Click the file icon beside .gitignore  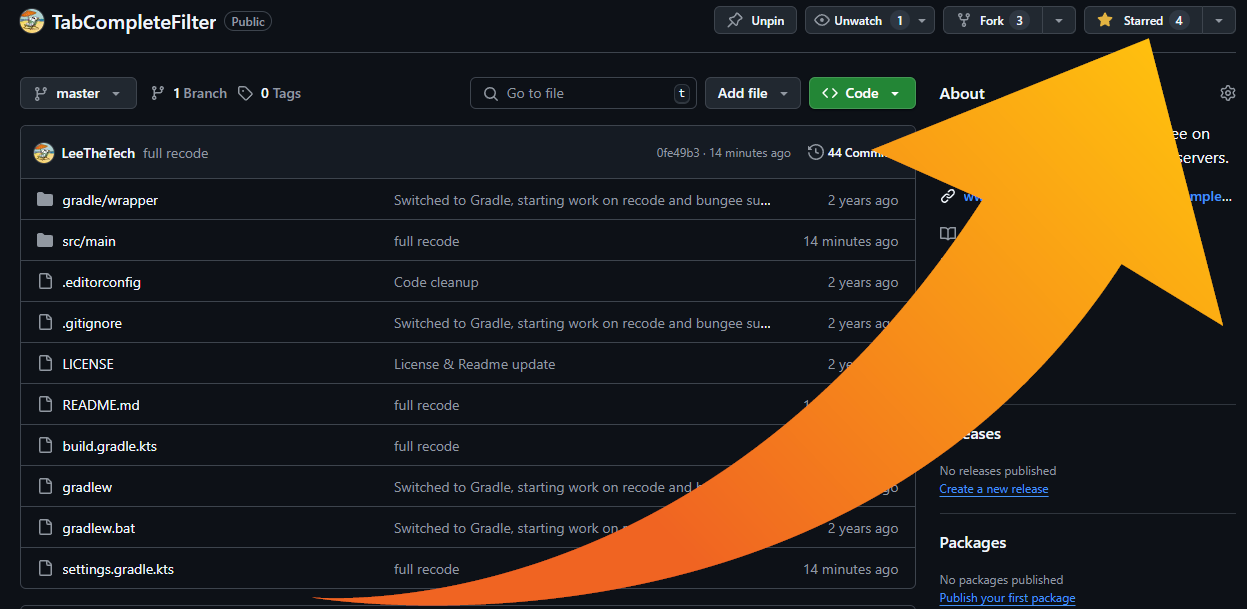[x=45, y=323]
